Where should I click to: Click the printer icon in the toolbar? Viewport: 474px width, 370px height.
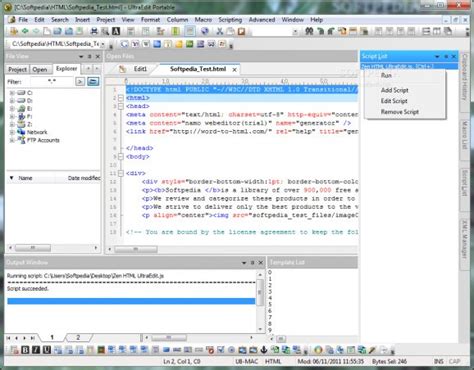click(x=94, y=31)
